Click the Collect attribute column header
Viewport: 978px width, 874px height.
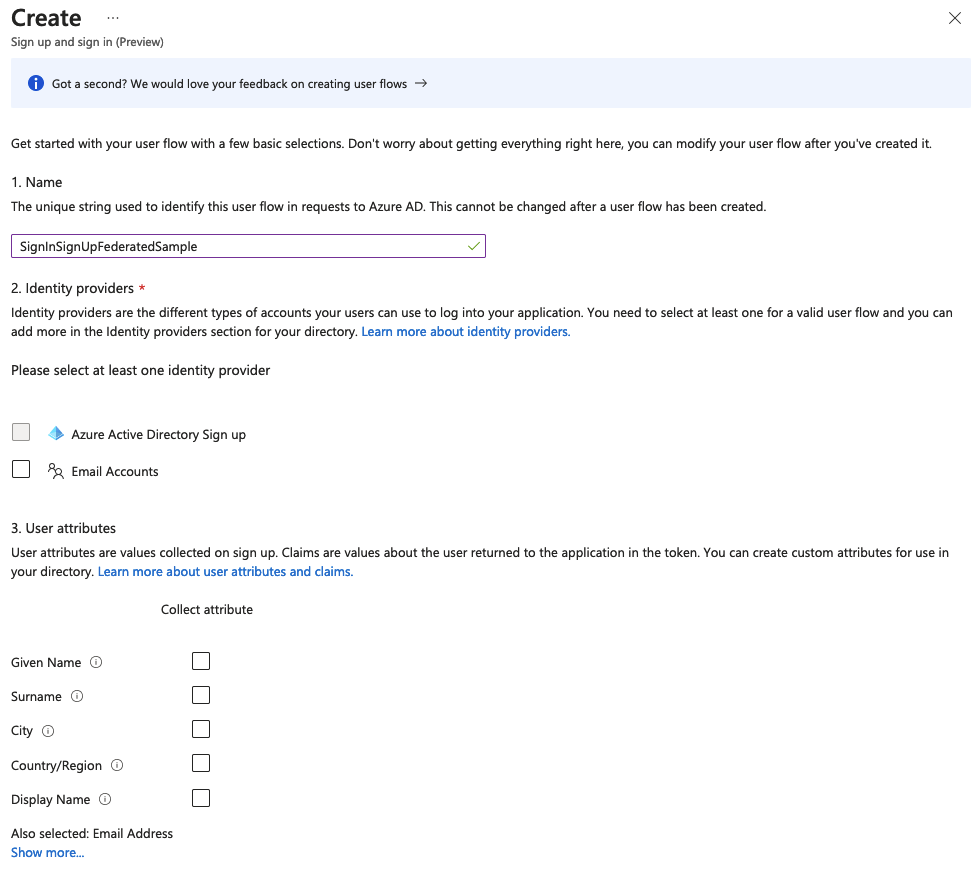coord(207,609)
